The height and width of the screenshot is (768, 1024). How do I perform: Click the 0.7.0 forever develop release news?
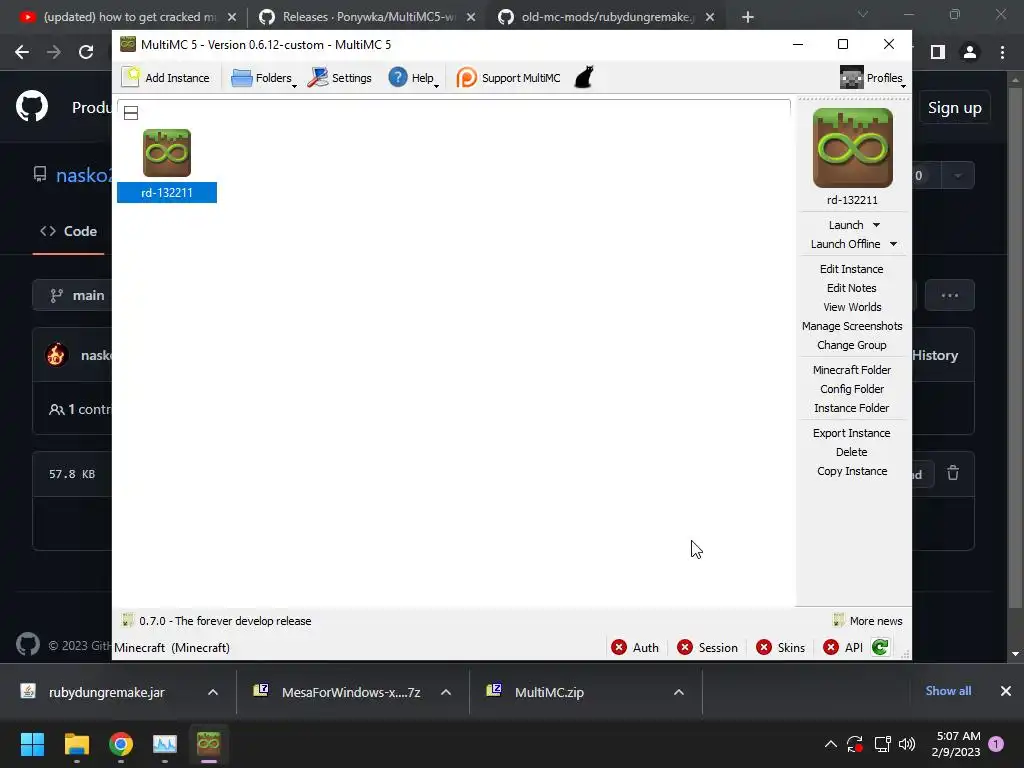(216, 621)
